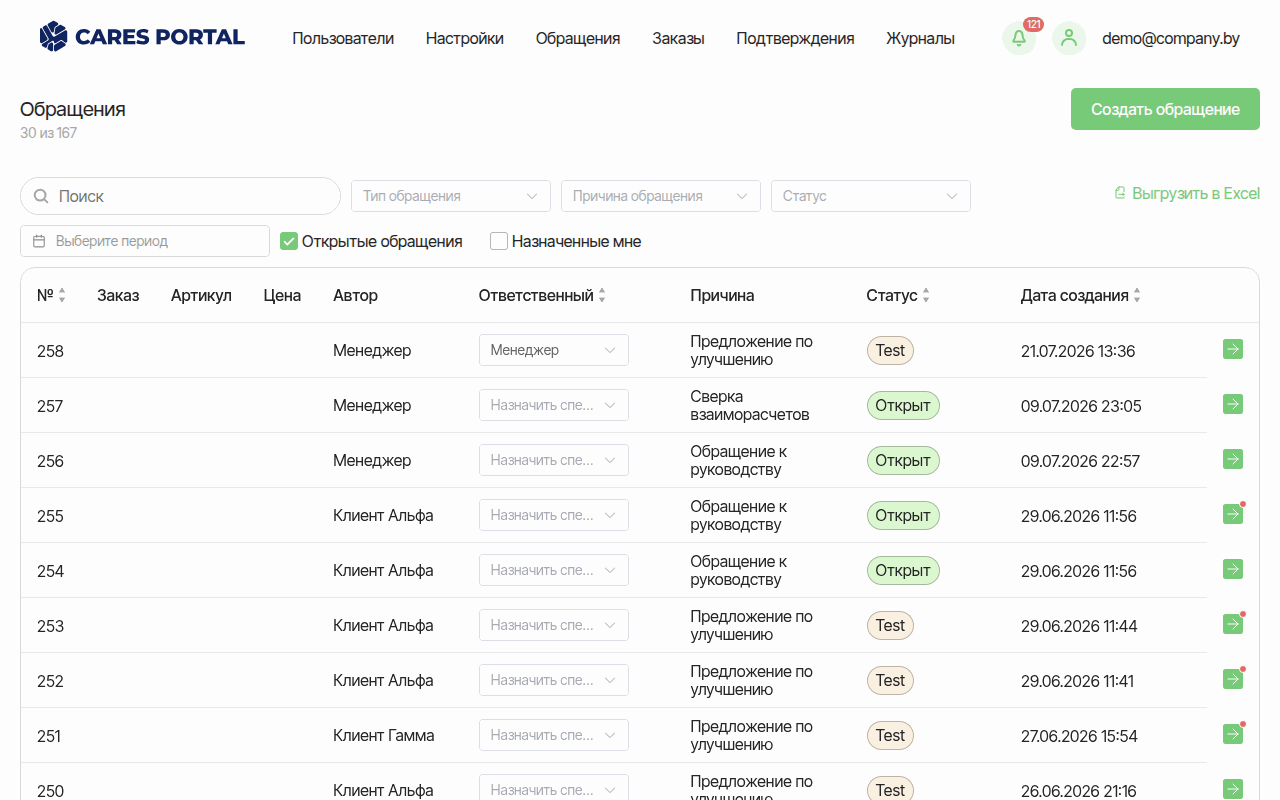Navigate to Заказы in the top menu
1280x800 pixels.
(678, 39)
